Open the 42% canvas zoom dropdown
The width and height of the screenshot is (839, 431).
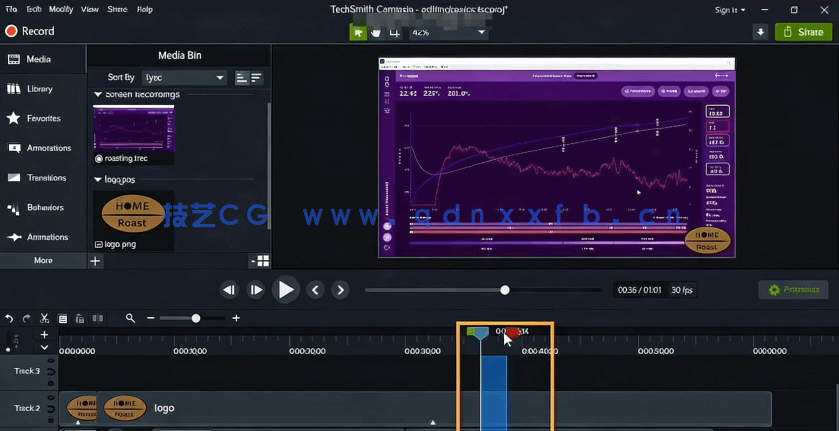point(448,33)
